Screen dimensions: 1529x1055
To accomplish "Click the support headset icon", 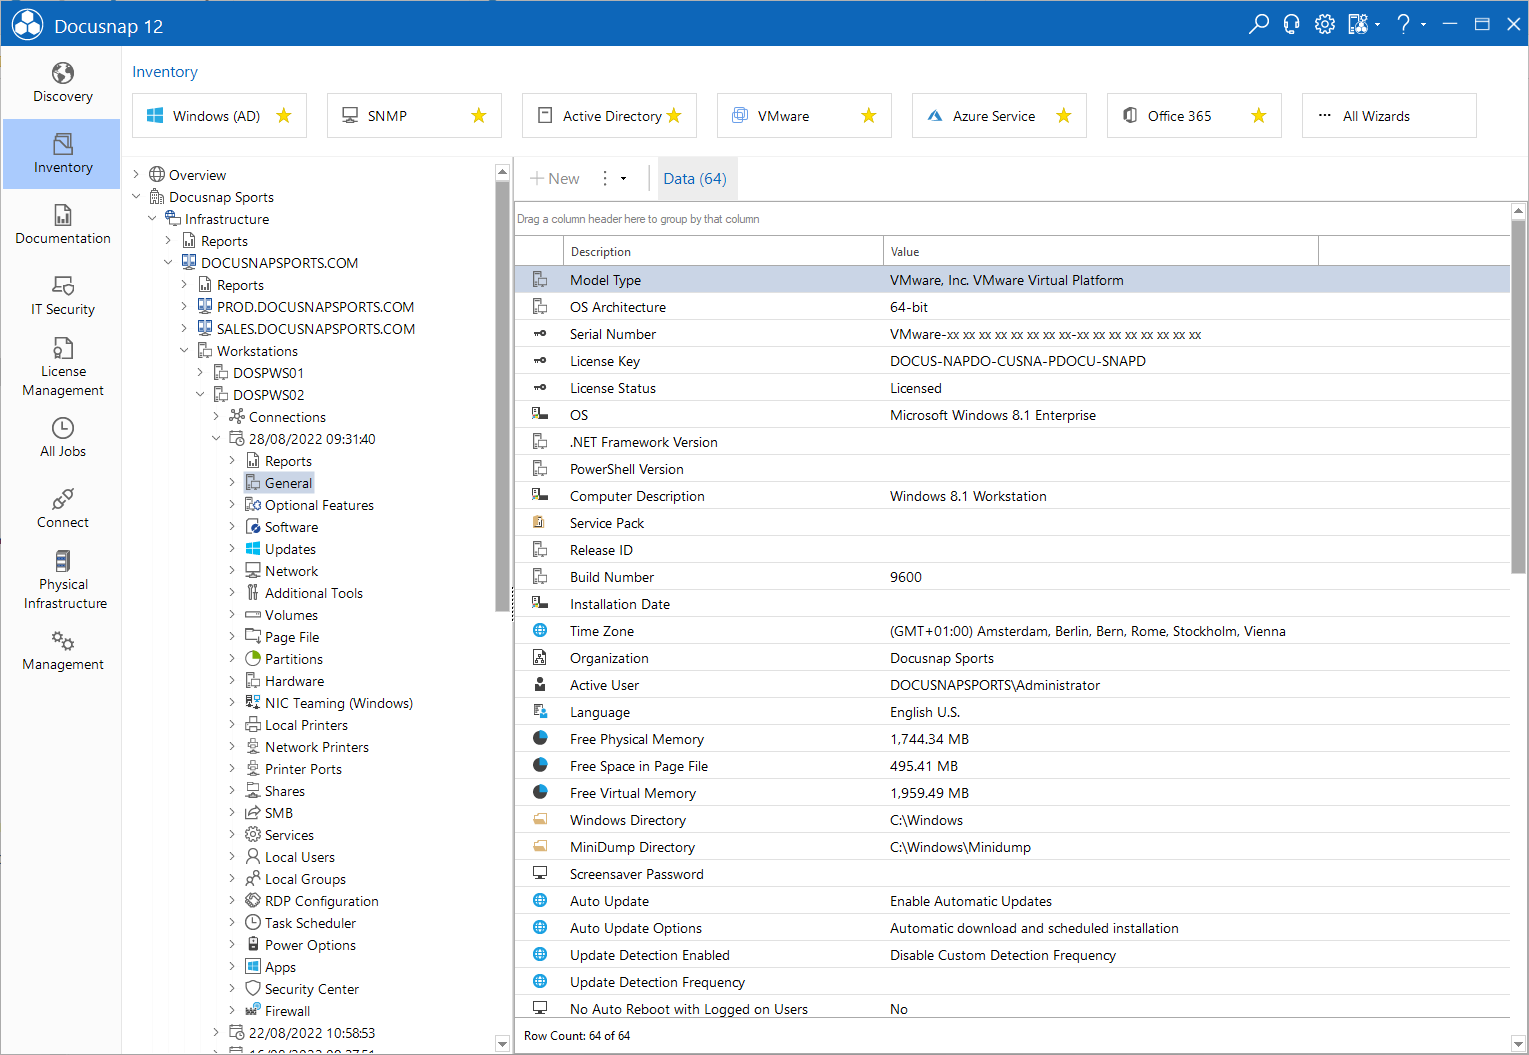I will click(x=1291, y=24).
